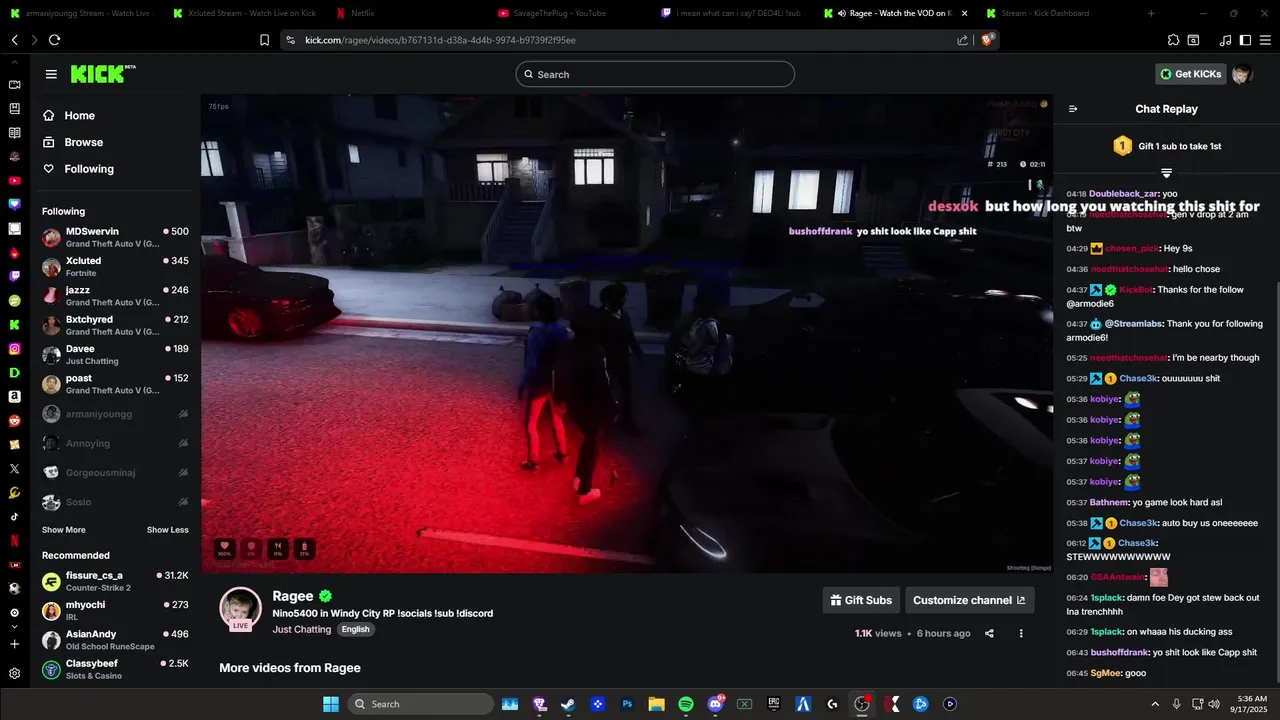The image size is (1280, 720).
Task: Open Instagram from the browser sidebar
Action: (14, 349)
